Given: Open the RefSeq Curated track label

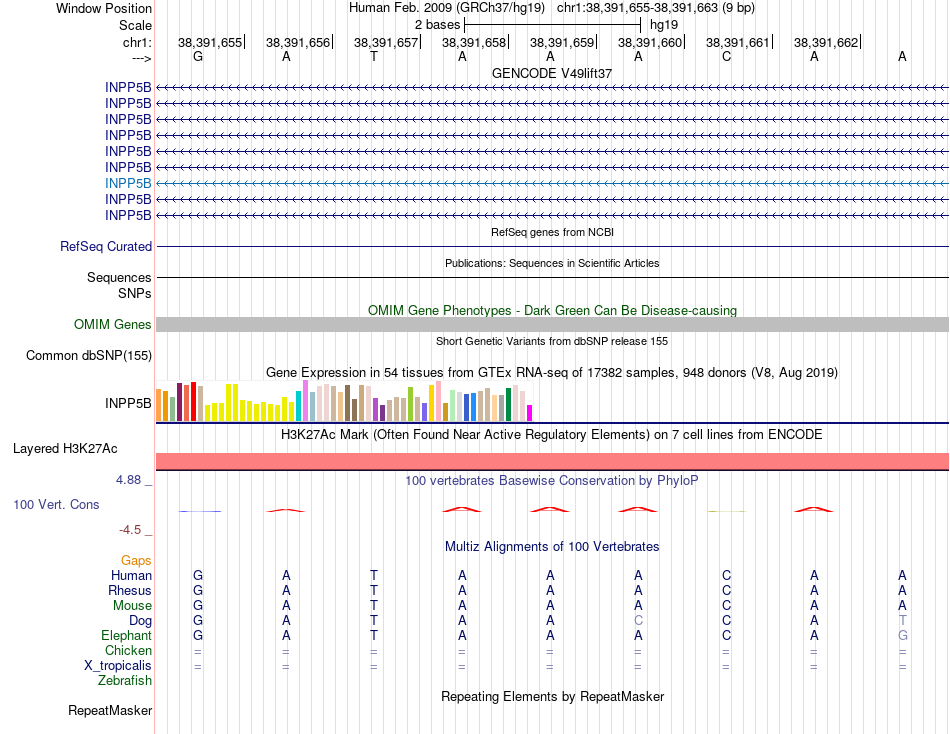Looking at the screenshot, I should point(106,247).
